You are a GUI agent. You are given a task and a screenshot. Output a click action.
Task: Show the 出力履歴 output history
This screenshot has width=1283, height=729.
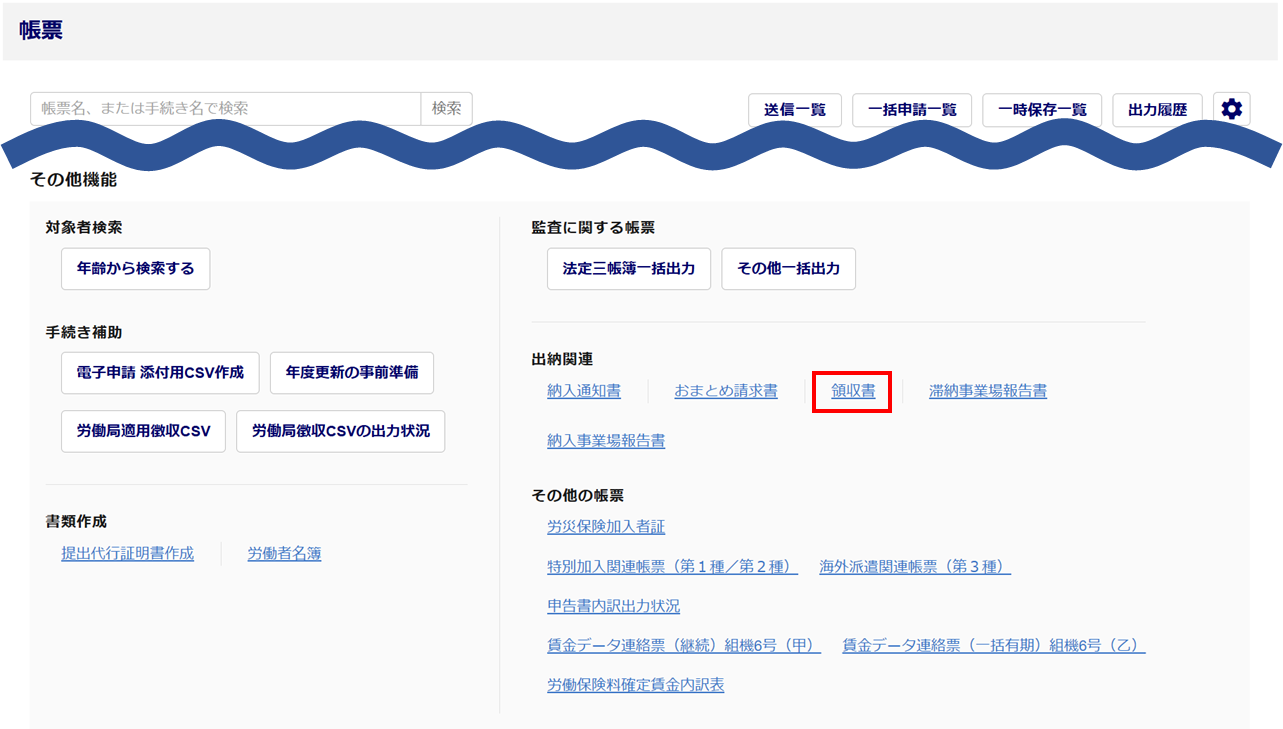1157,110
